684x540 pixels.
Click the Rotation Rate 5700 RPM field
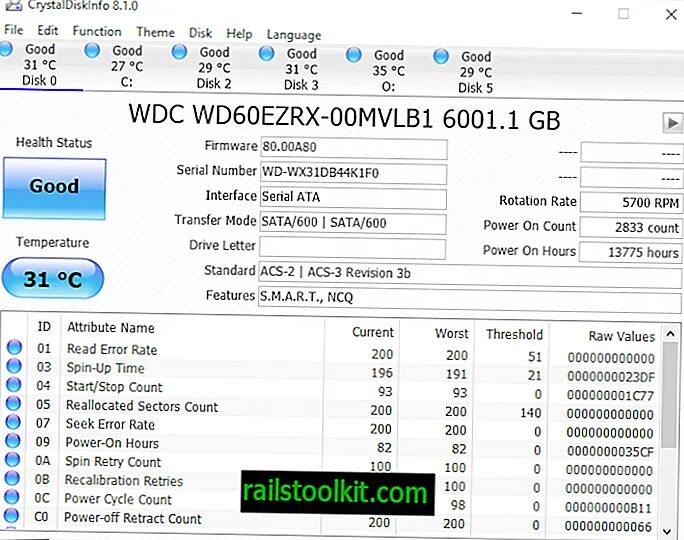631,202
